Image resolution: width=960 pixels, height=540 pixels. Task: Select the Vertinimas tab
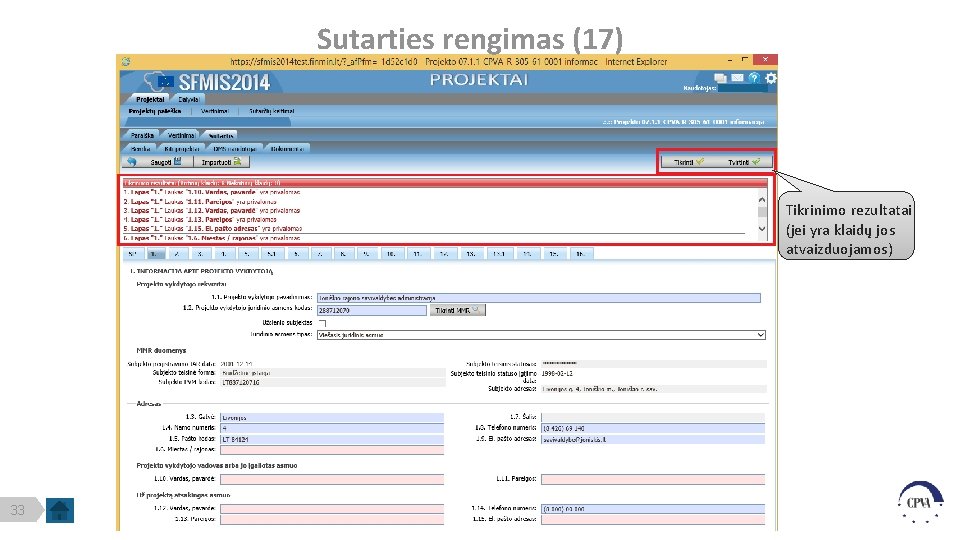click(x=181, y=135)
